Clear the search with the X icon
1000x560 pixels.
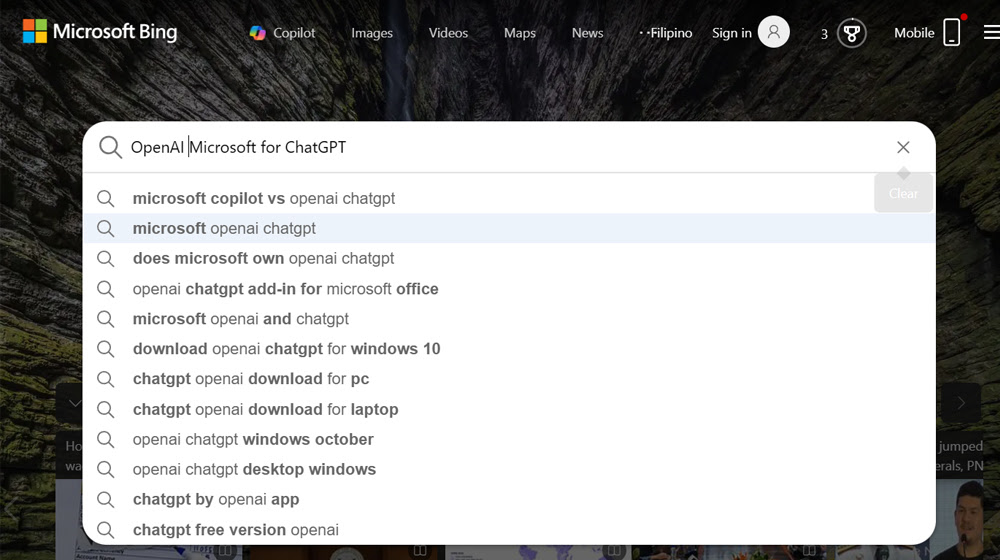pyautogui.click(x=903, y=147)
